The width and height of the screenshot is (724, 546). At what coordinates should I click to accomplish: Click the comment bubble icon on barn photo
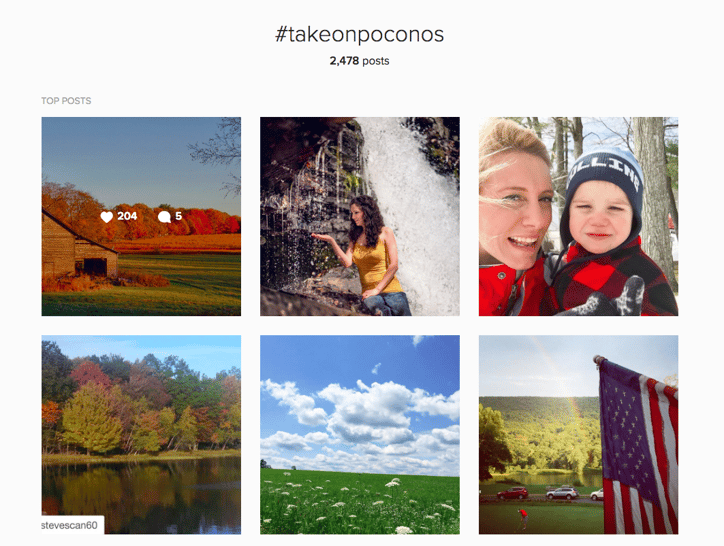[x=164, y=217]
